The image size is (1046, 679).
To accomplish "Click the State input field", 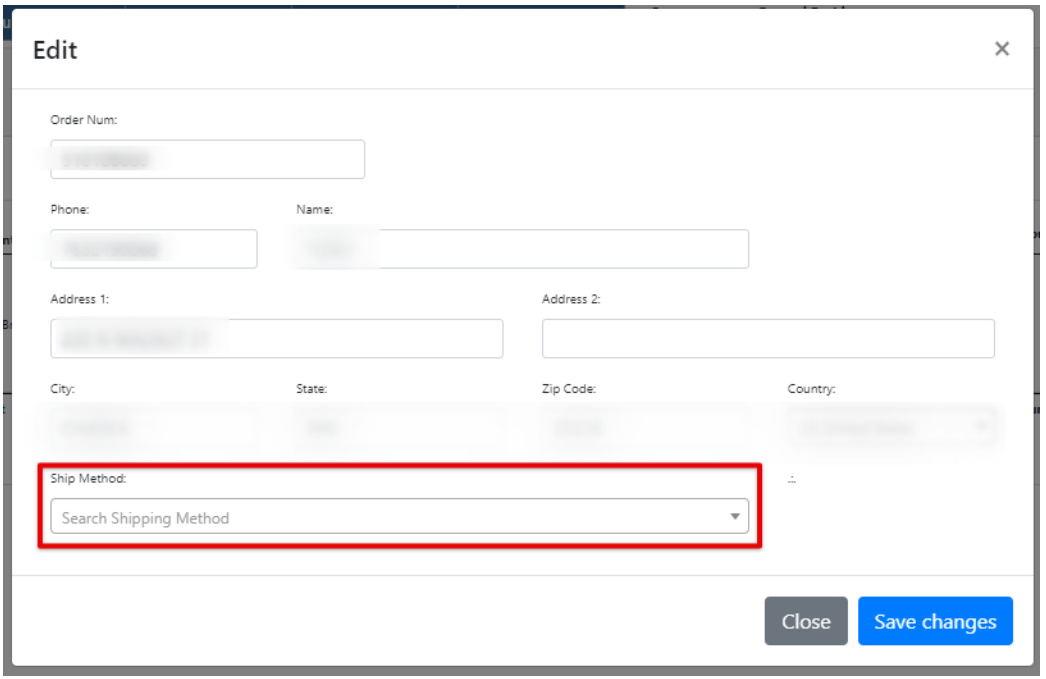I will pyautogui.click(x=399, y=428).
